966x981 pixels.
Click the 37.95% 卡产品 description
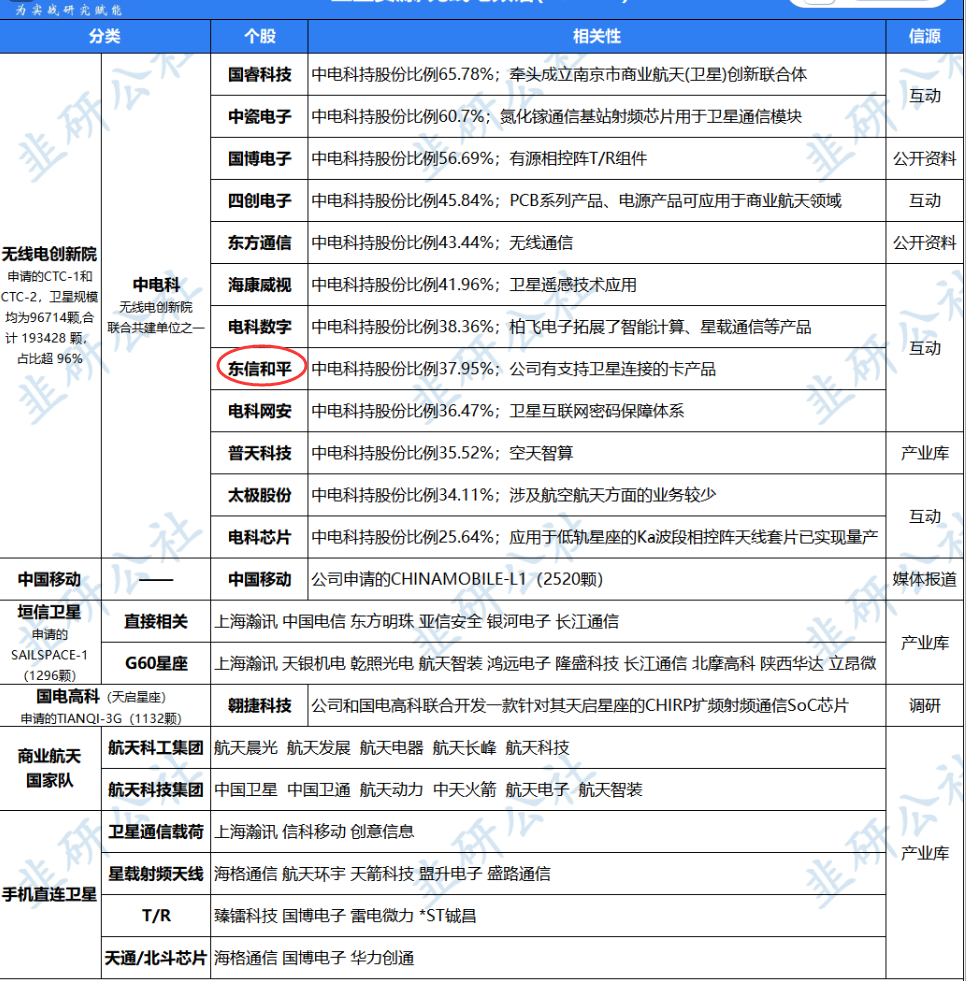(597, 369)
